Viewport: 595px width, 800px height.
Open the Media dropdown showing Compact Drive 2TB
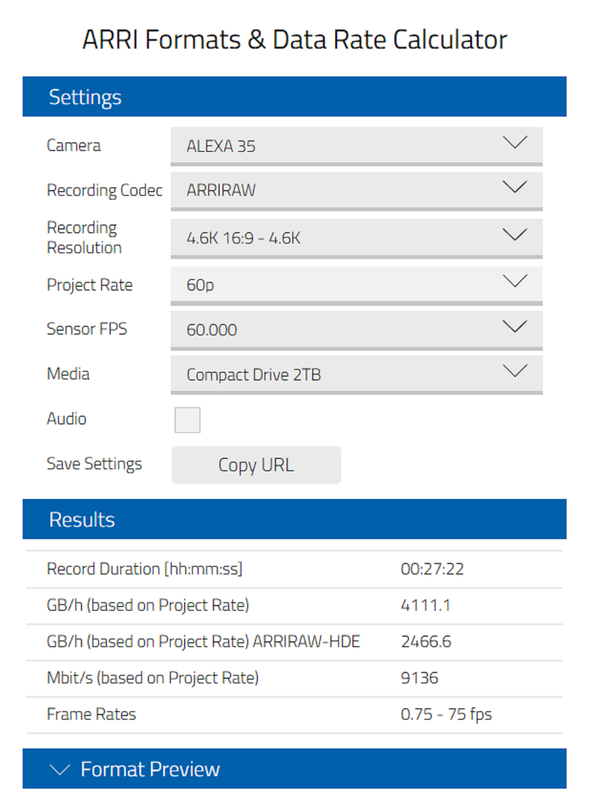click(x=356, y=375)
